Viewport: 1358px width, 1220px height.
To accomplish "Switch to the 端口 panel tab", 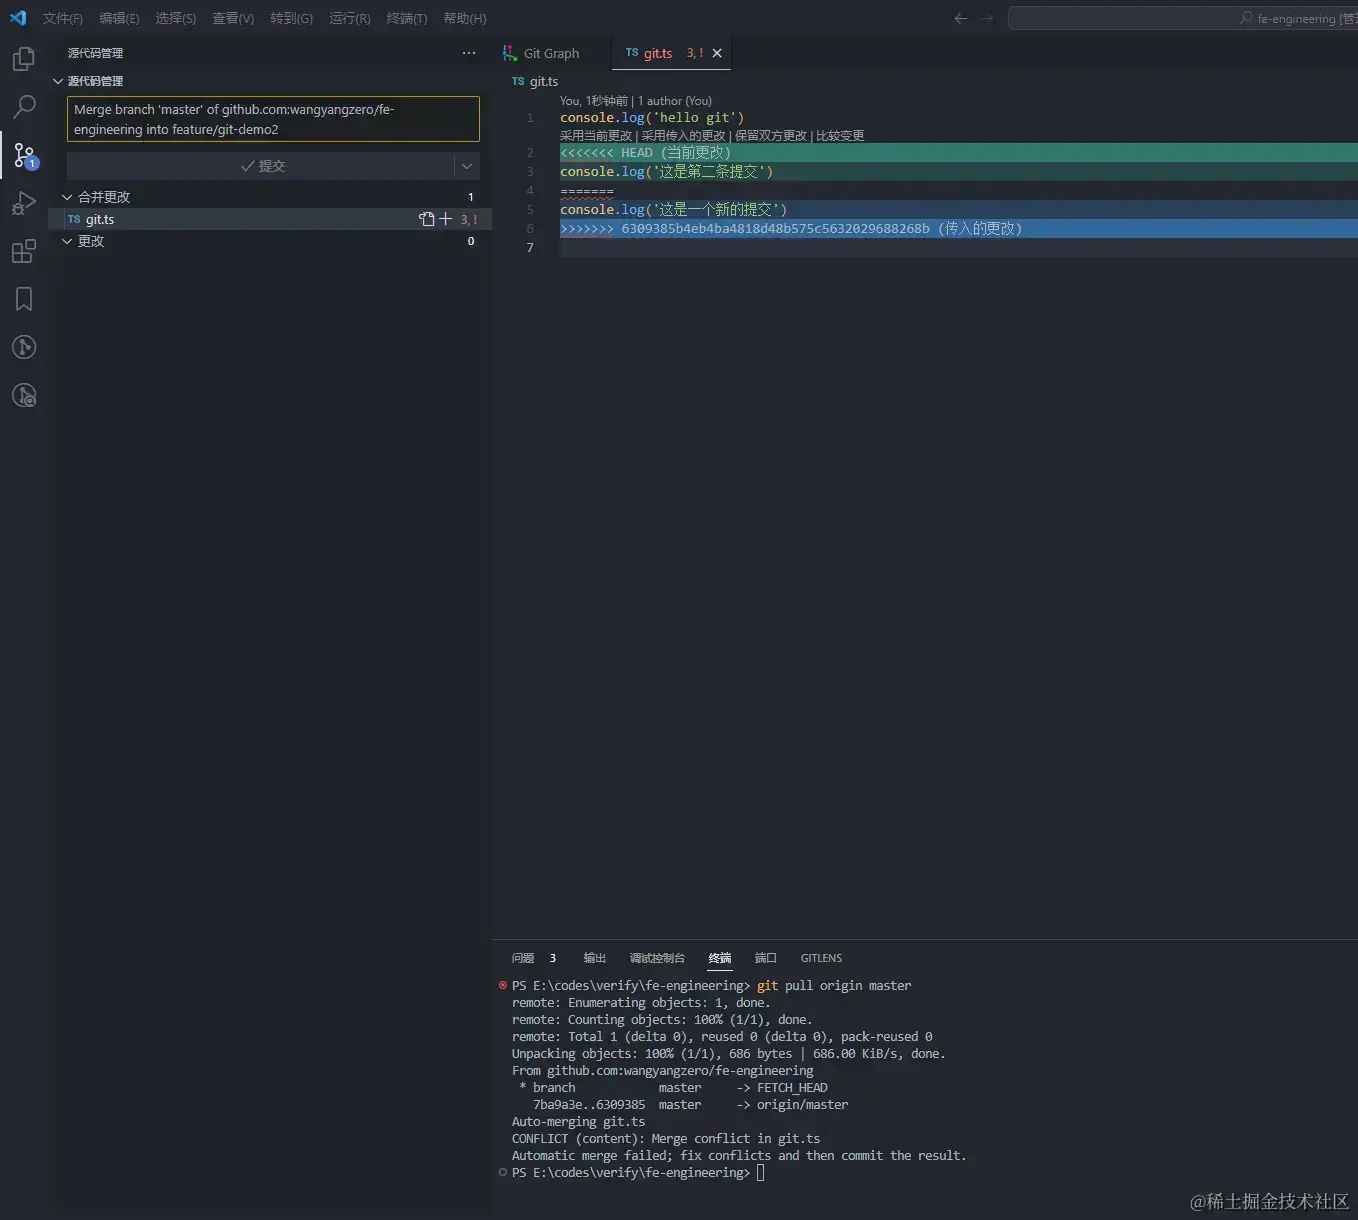I will pyautogui.click(x=765, y=958).
